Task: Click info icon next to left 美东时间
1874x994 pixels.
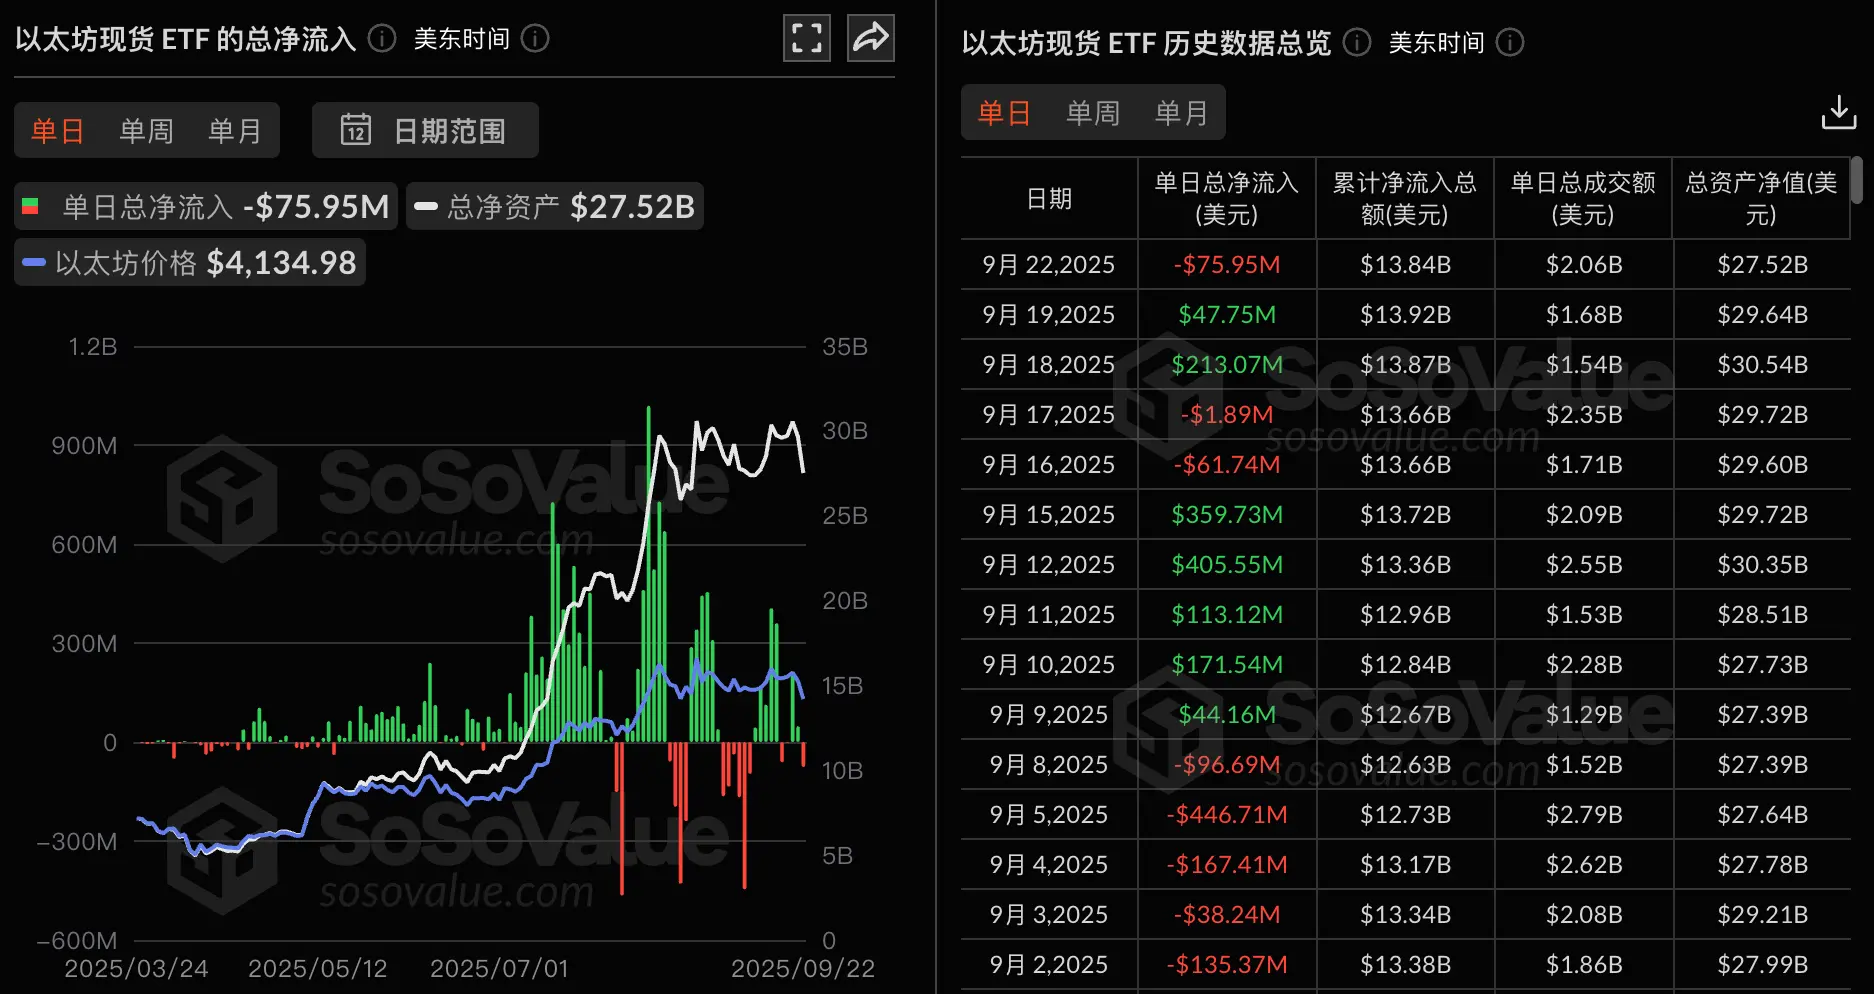Action: point(536,39)
